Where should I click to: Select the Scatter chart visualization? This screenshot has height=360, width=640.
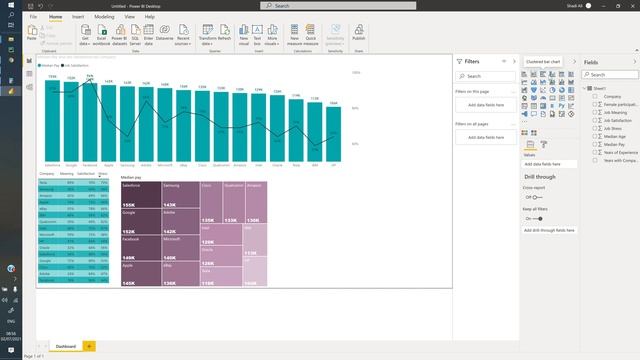click(543, 90)
